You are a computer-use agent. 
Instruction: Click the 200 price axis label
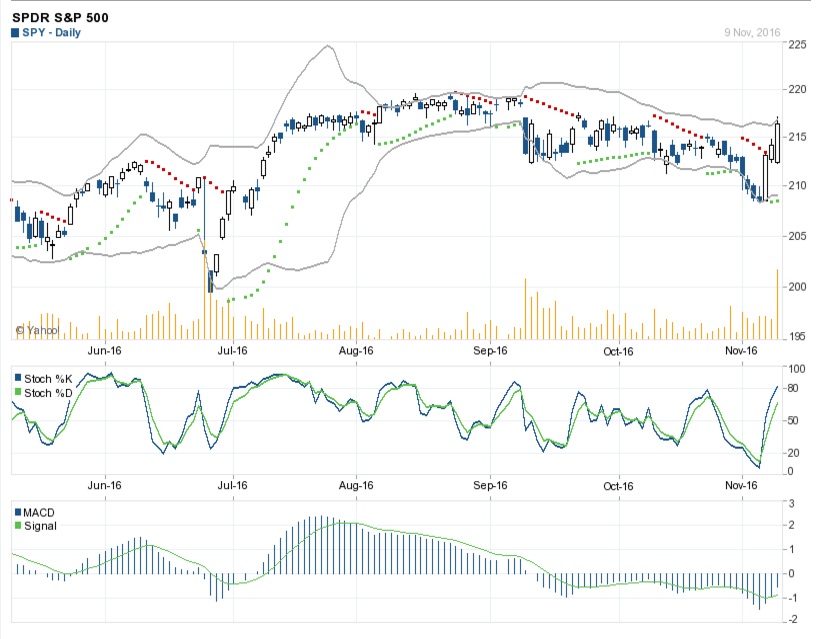point(797,286)
